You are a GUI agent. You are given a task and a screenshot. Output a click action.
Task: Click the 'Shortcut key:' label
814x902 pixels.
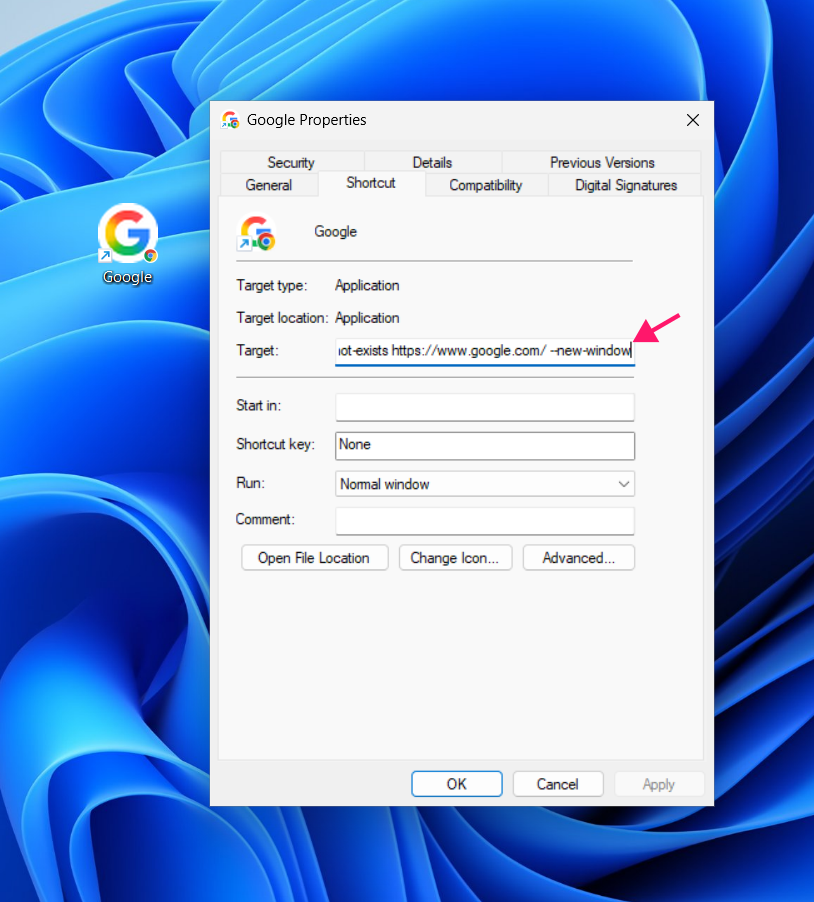[276, 444]
